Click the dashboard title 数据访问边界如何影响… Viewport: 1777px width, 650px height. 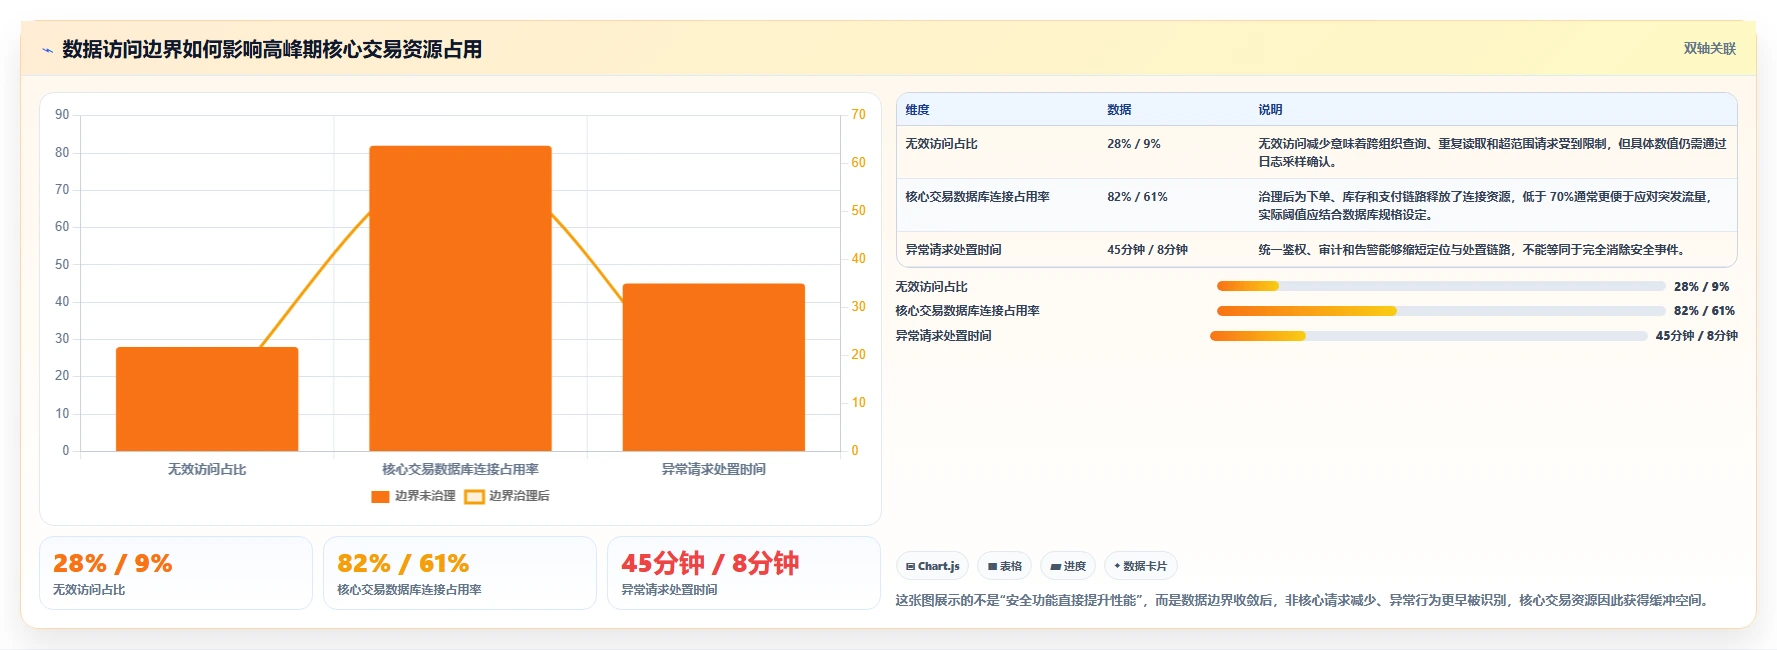272,49
